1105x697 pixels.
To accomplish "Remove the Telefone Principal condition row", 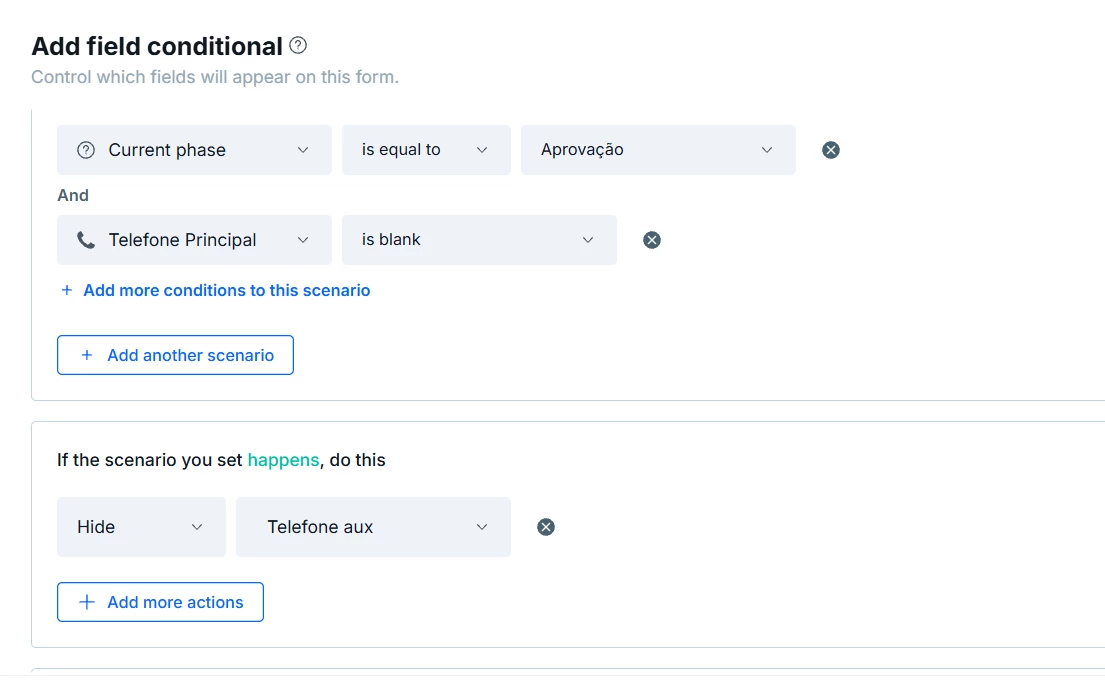I will [652, 240].
